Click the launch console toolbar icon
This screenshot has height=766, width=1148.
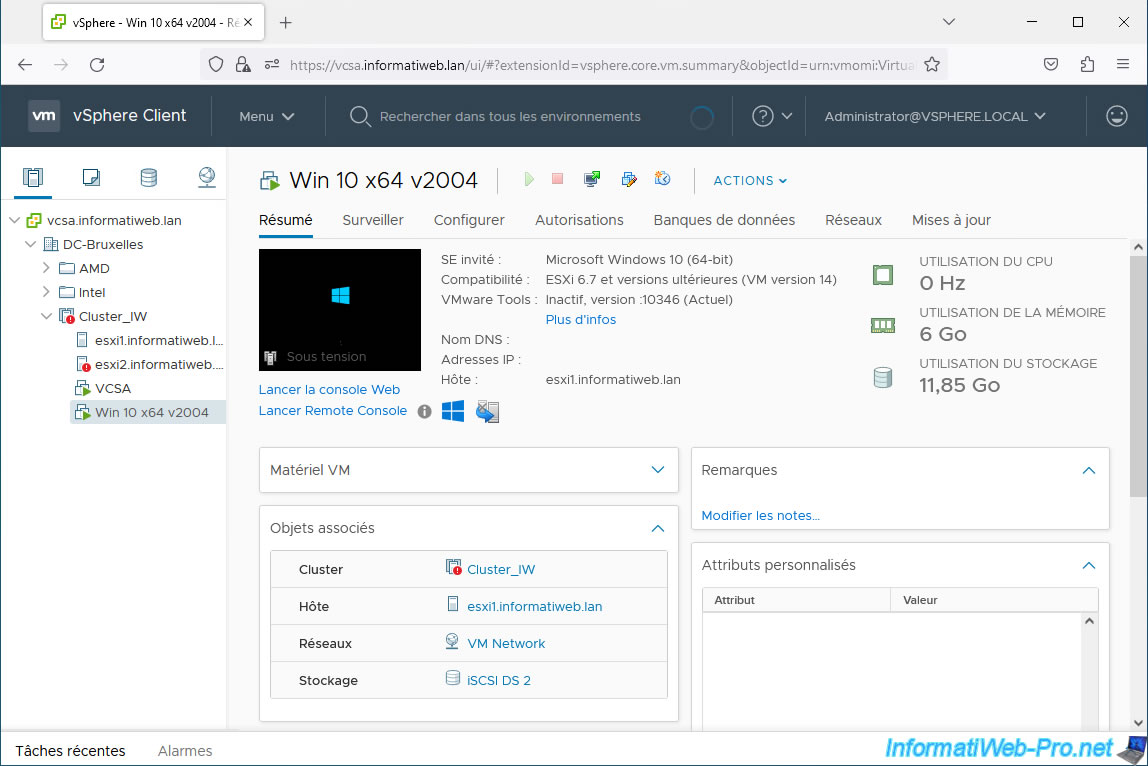pyautogui.click(x=592, y=179)
